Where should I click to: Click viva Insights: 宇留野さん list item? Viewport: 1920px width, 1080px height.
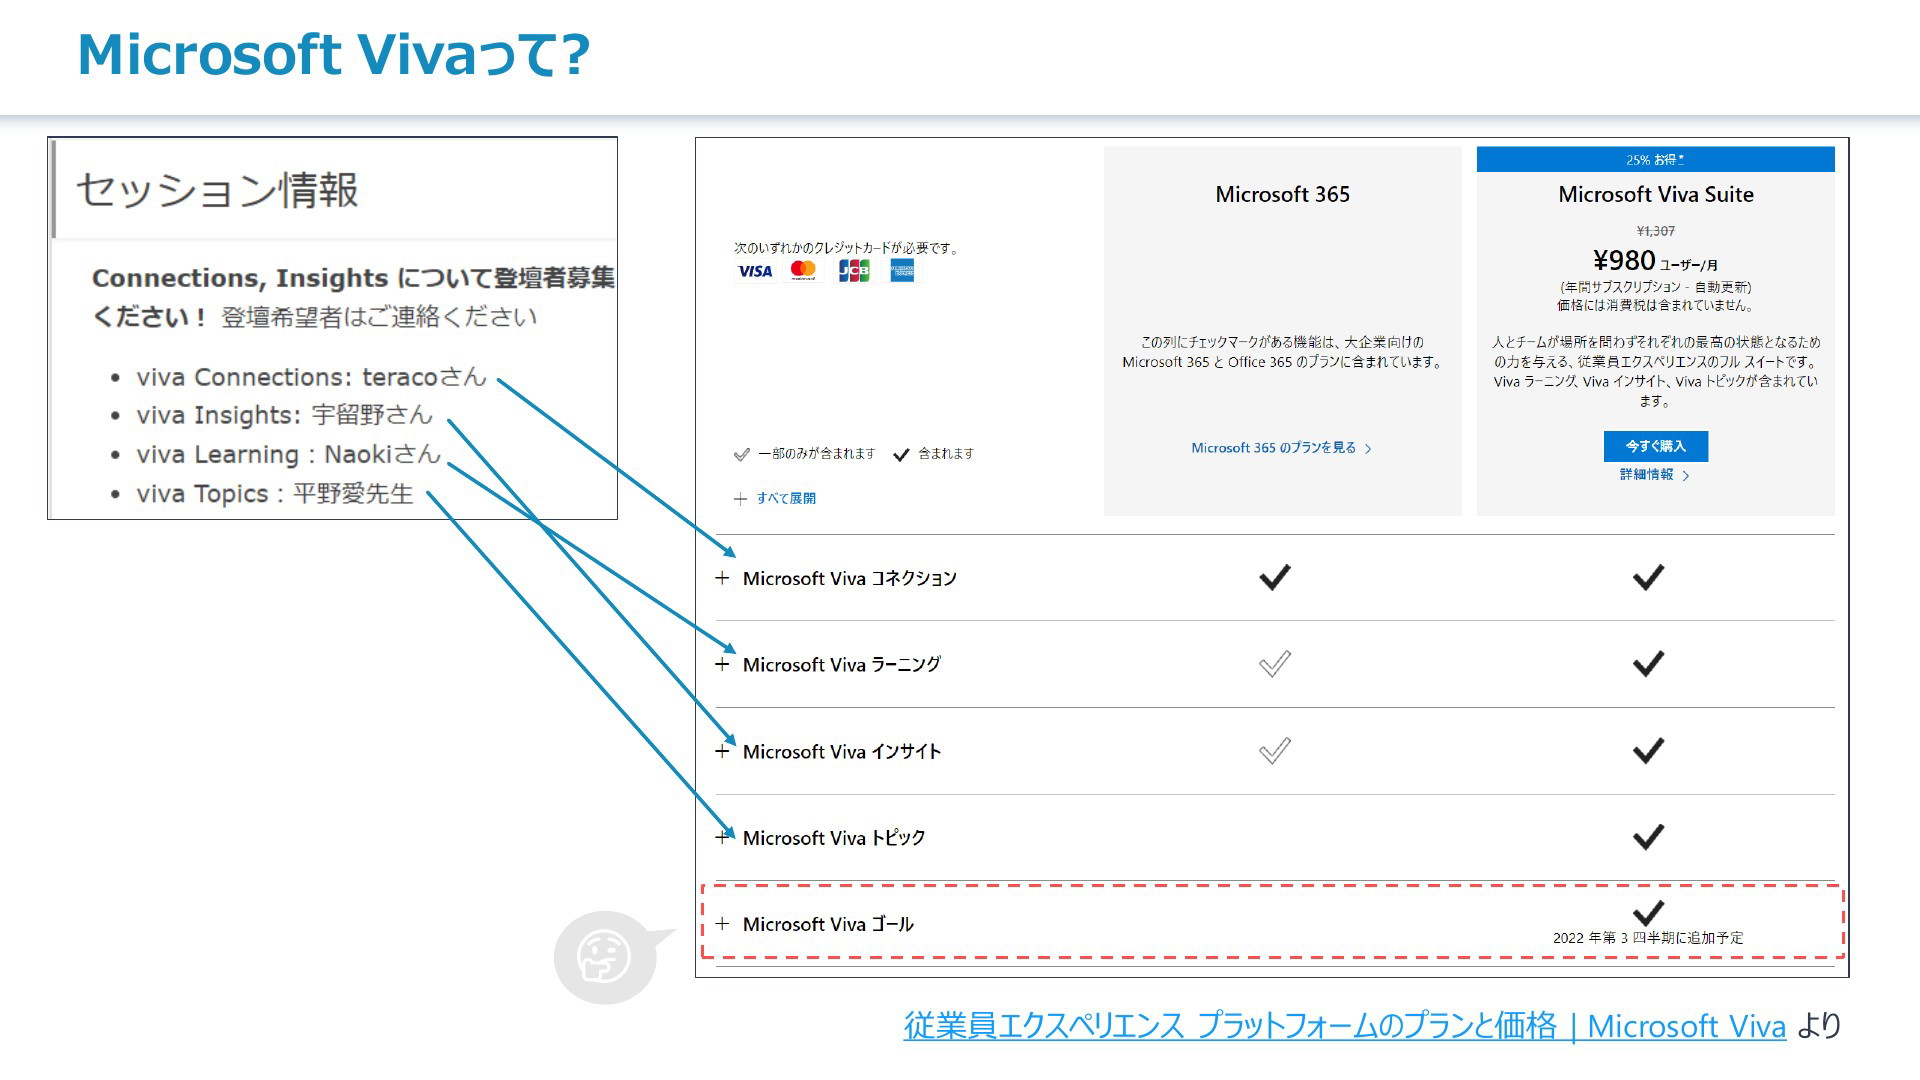click(x=284, y=415)
